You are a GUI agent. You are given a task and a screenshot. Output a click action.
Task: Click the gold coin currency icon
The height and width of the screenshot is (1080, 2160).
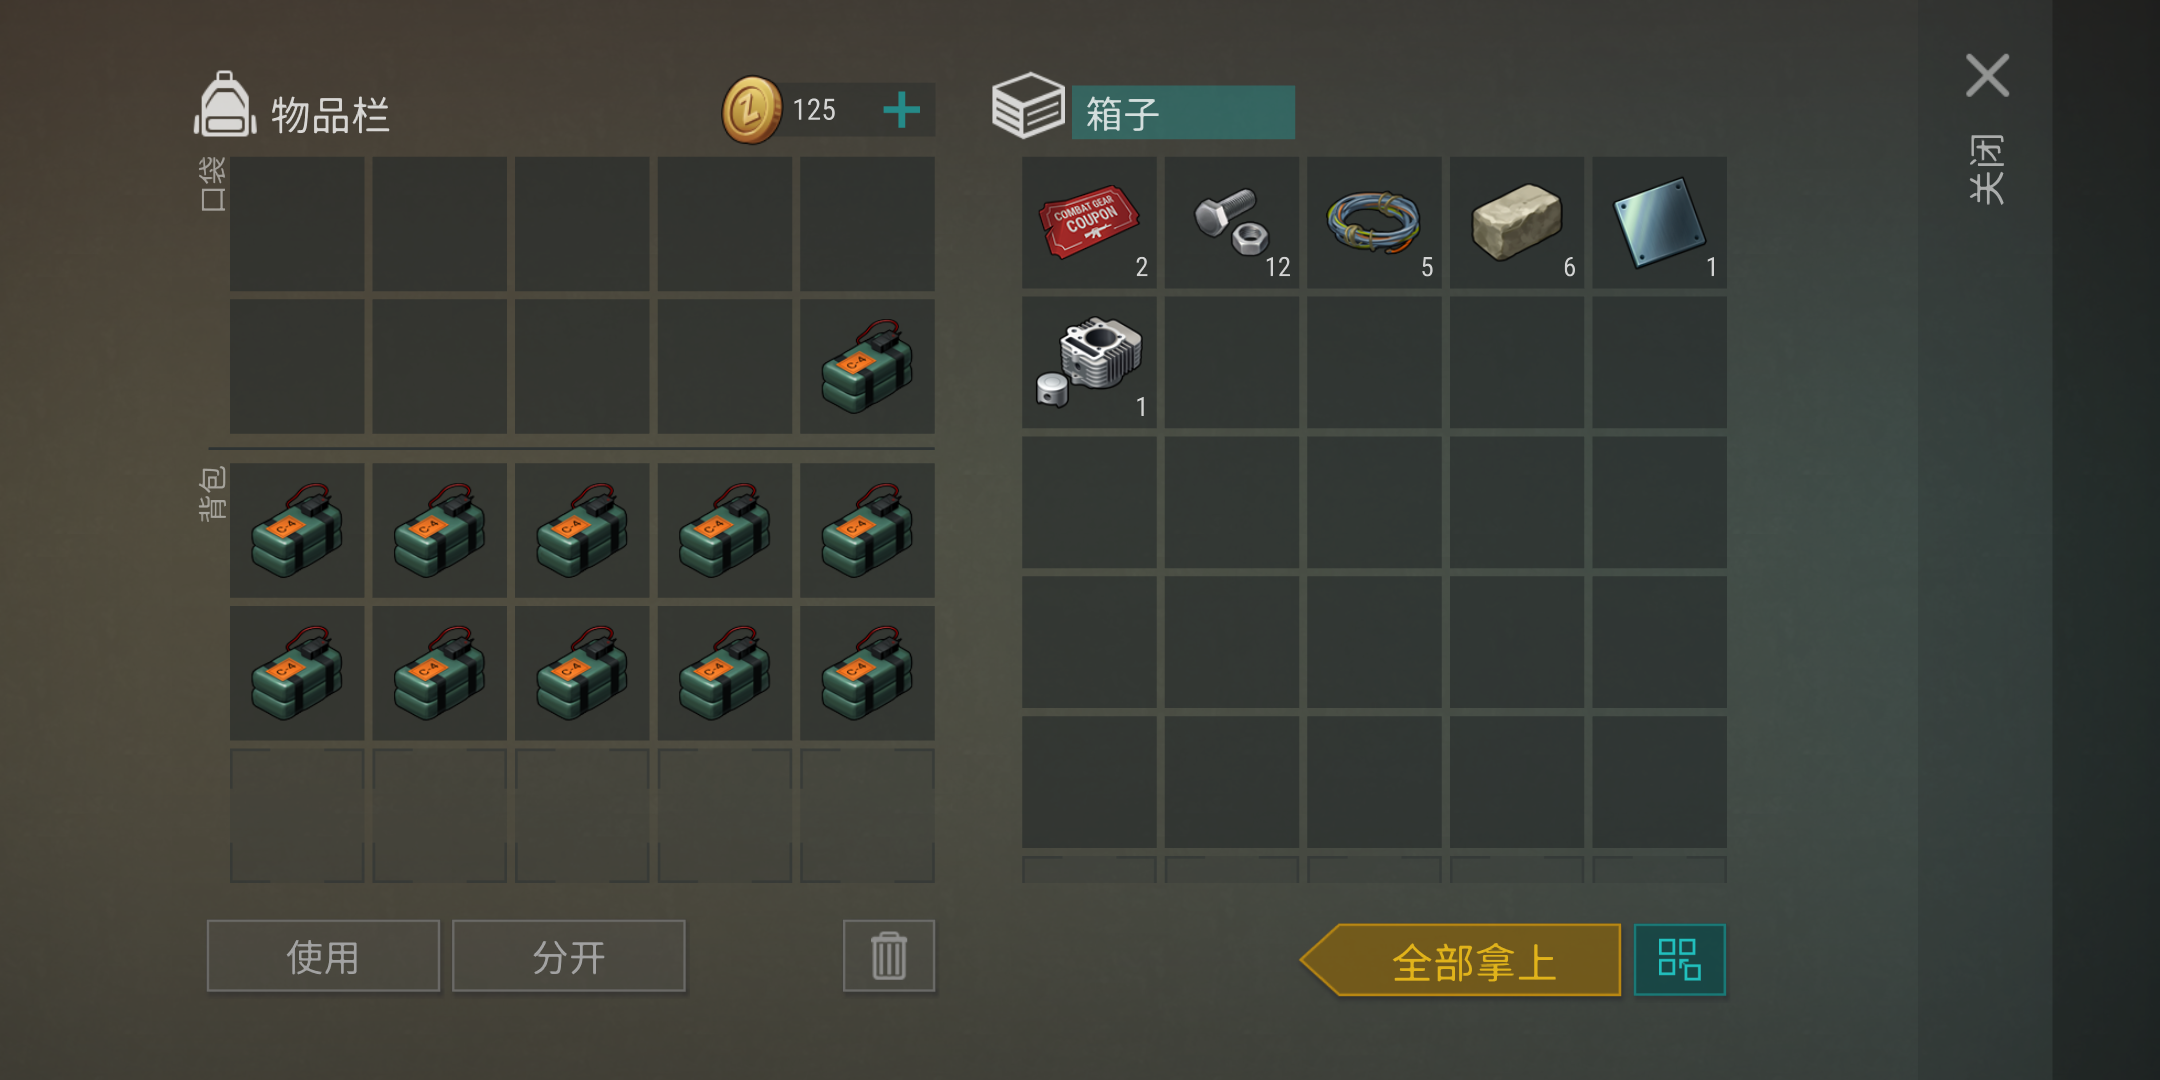pos(751,110)
